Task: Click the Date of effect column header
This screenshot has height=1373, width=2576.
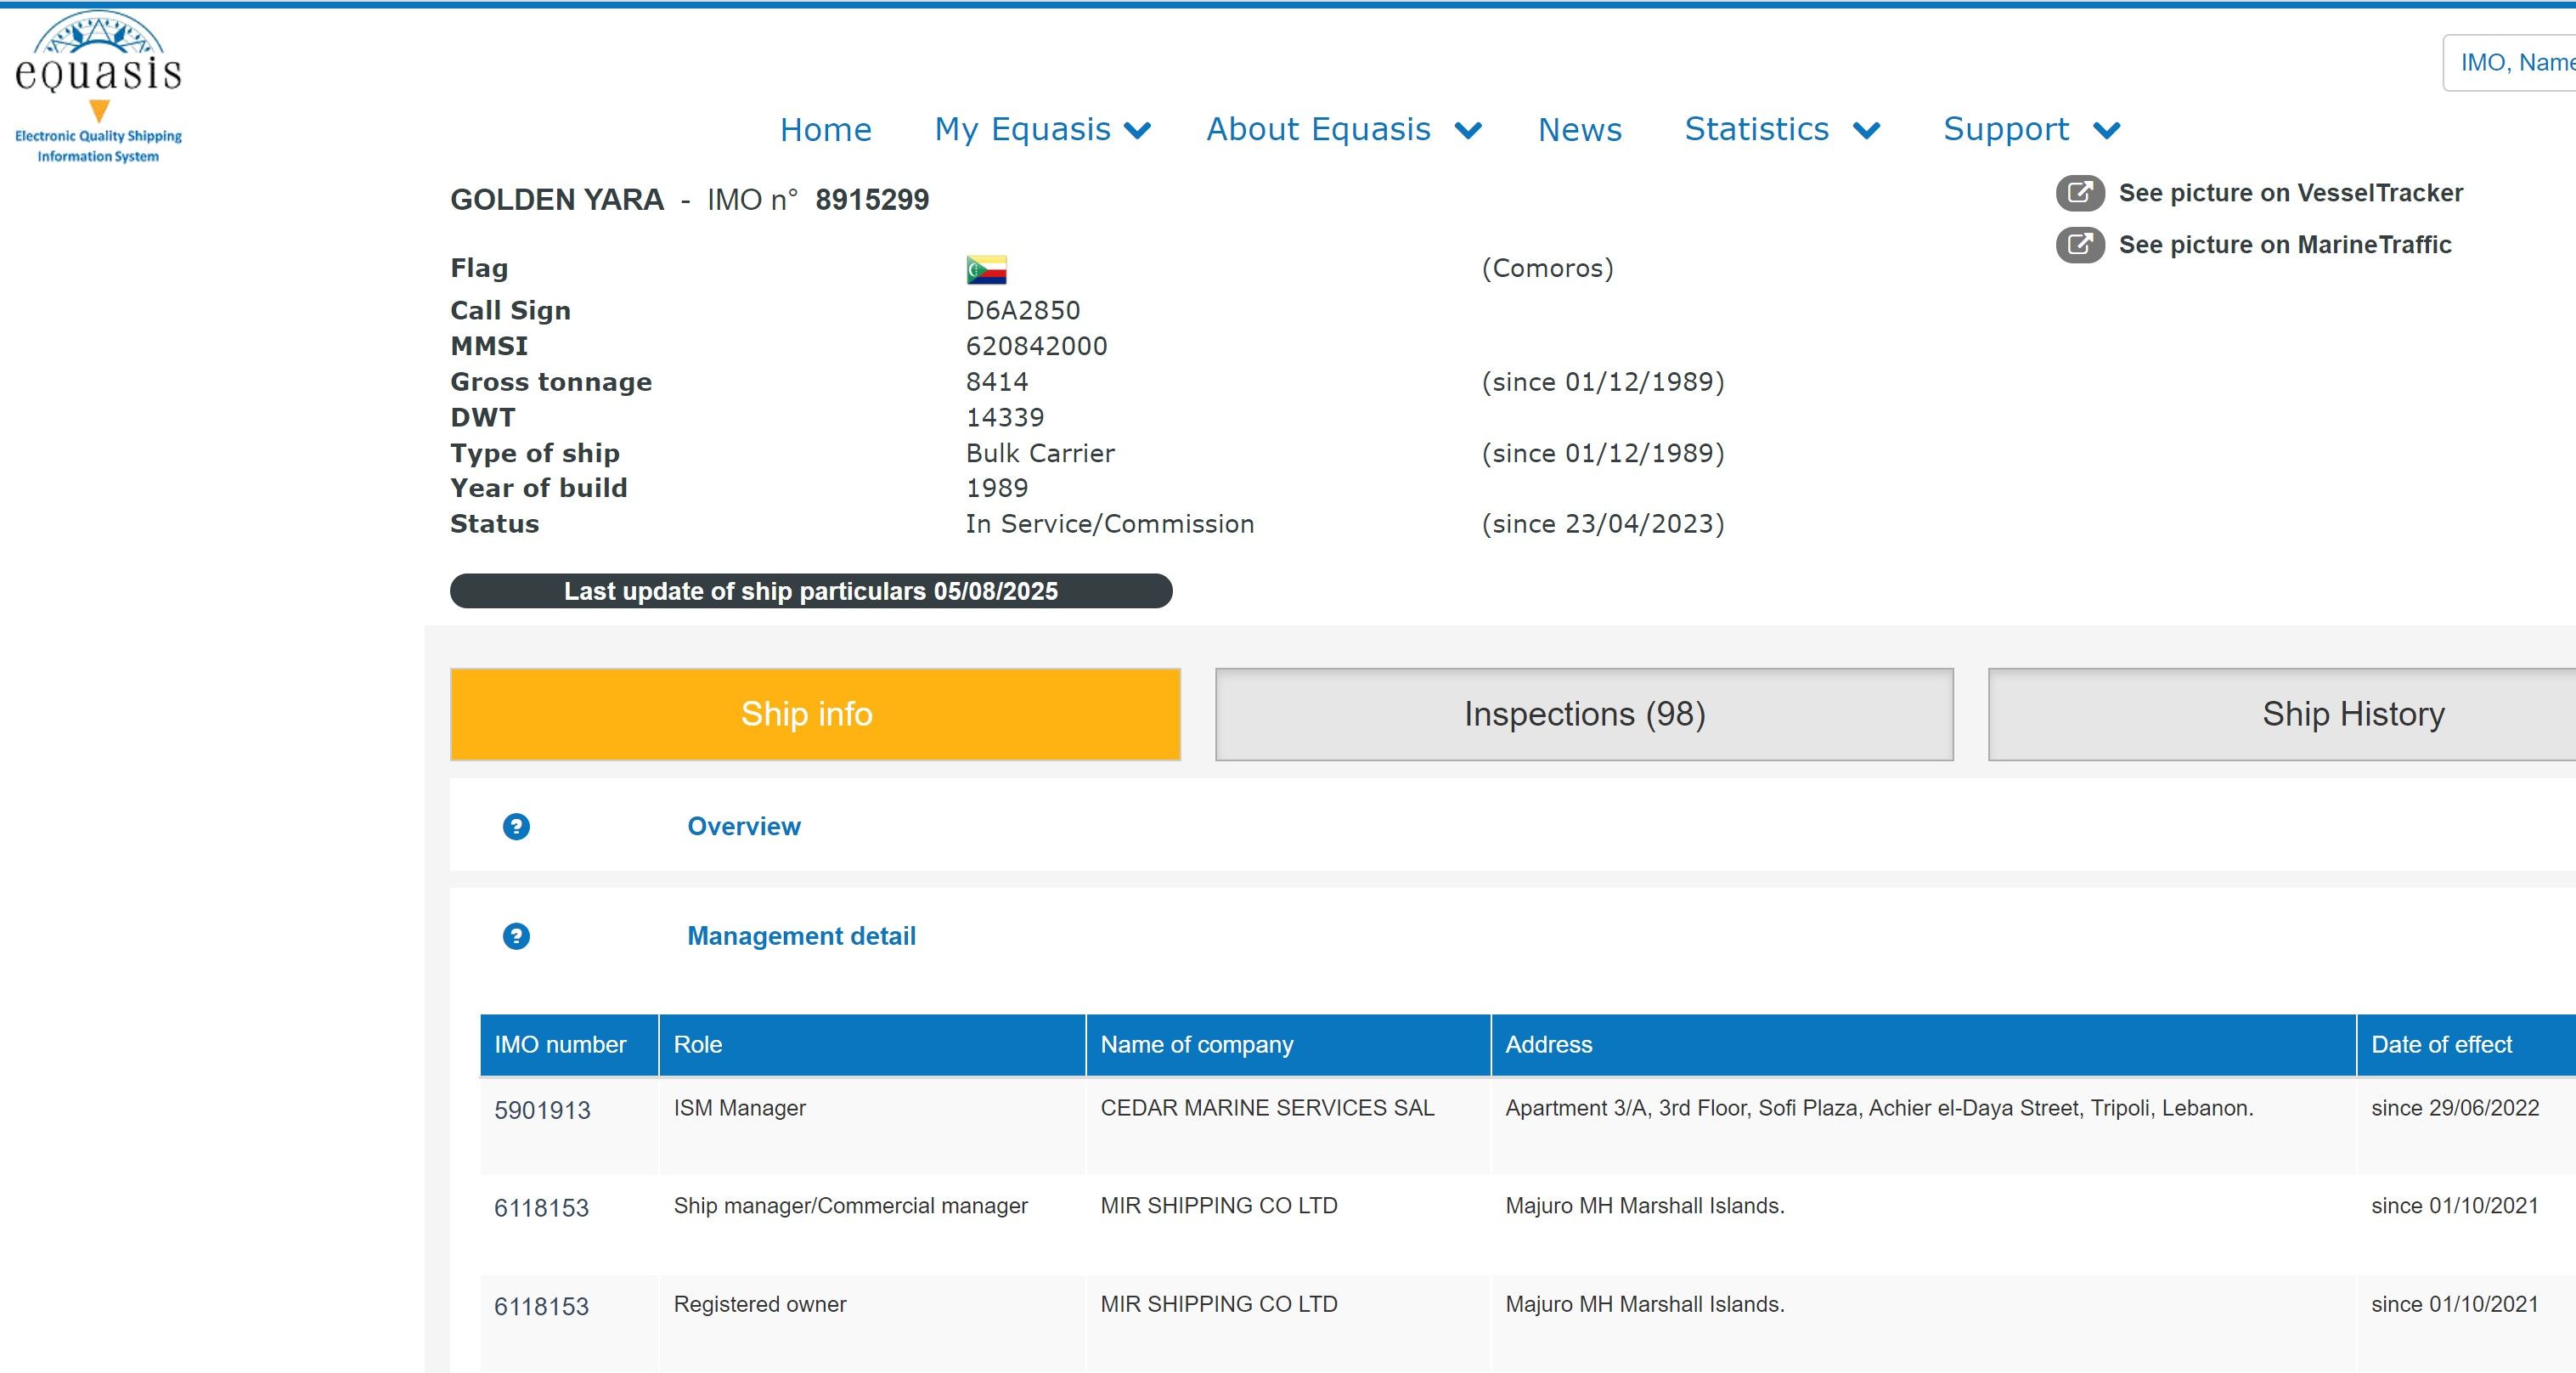Action: click(x=2466, y=1045)
